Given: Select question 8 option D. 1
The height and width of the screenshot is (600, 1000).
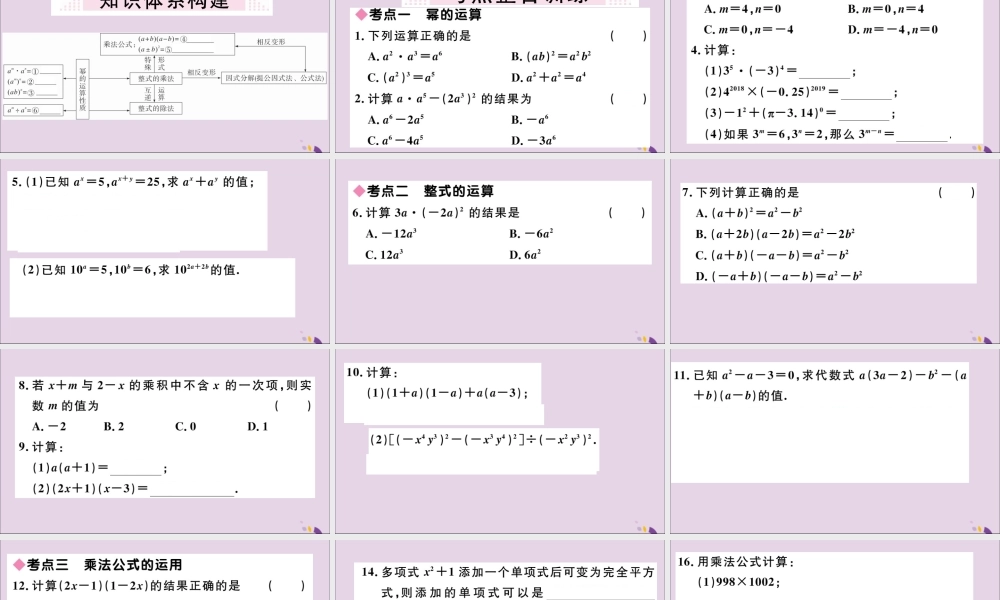Looking at the screenshot, I should click(257, 427).
